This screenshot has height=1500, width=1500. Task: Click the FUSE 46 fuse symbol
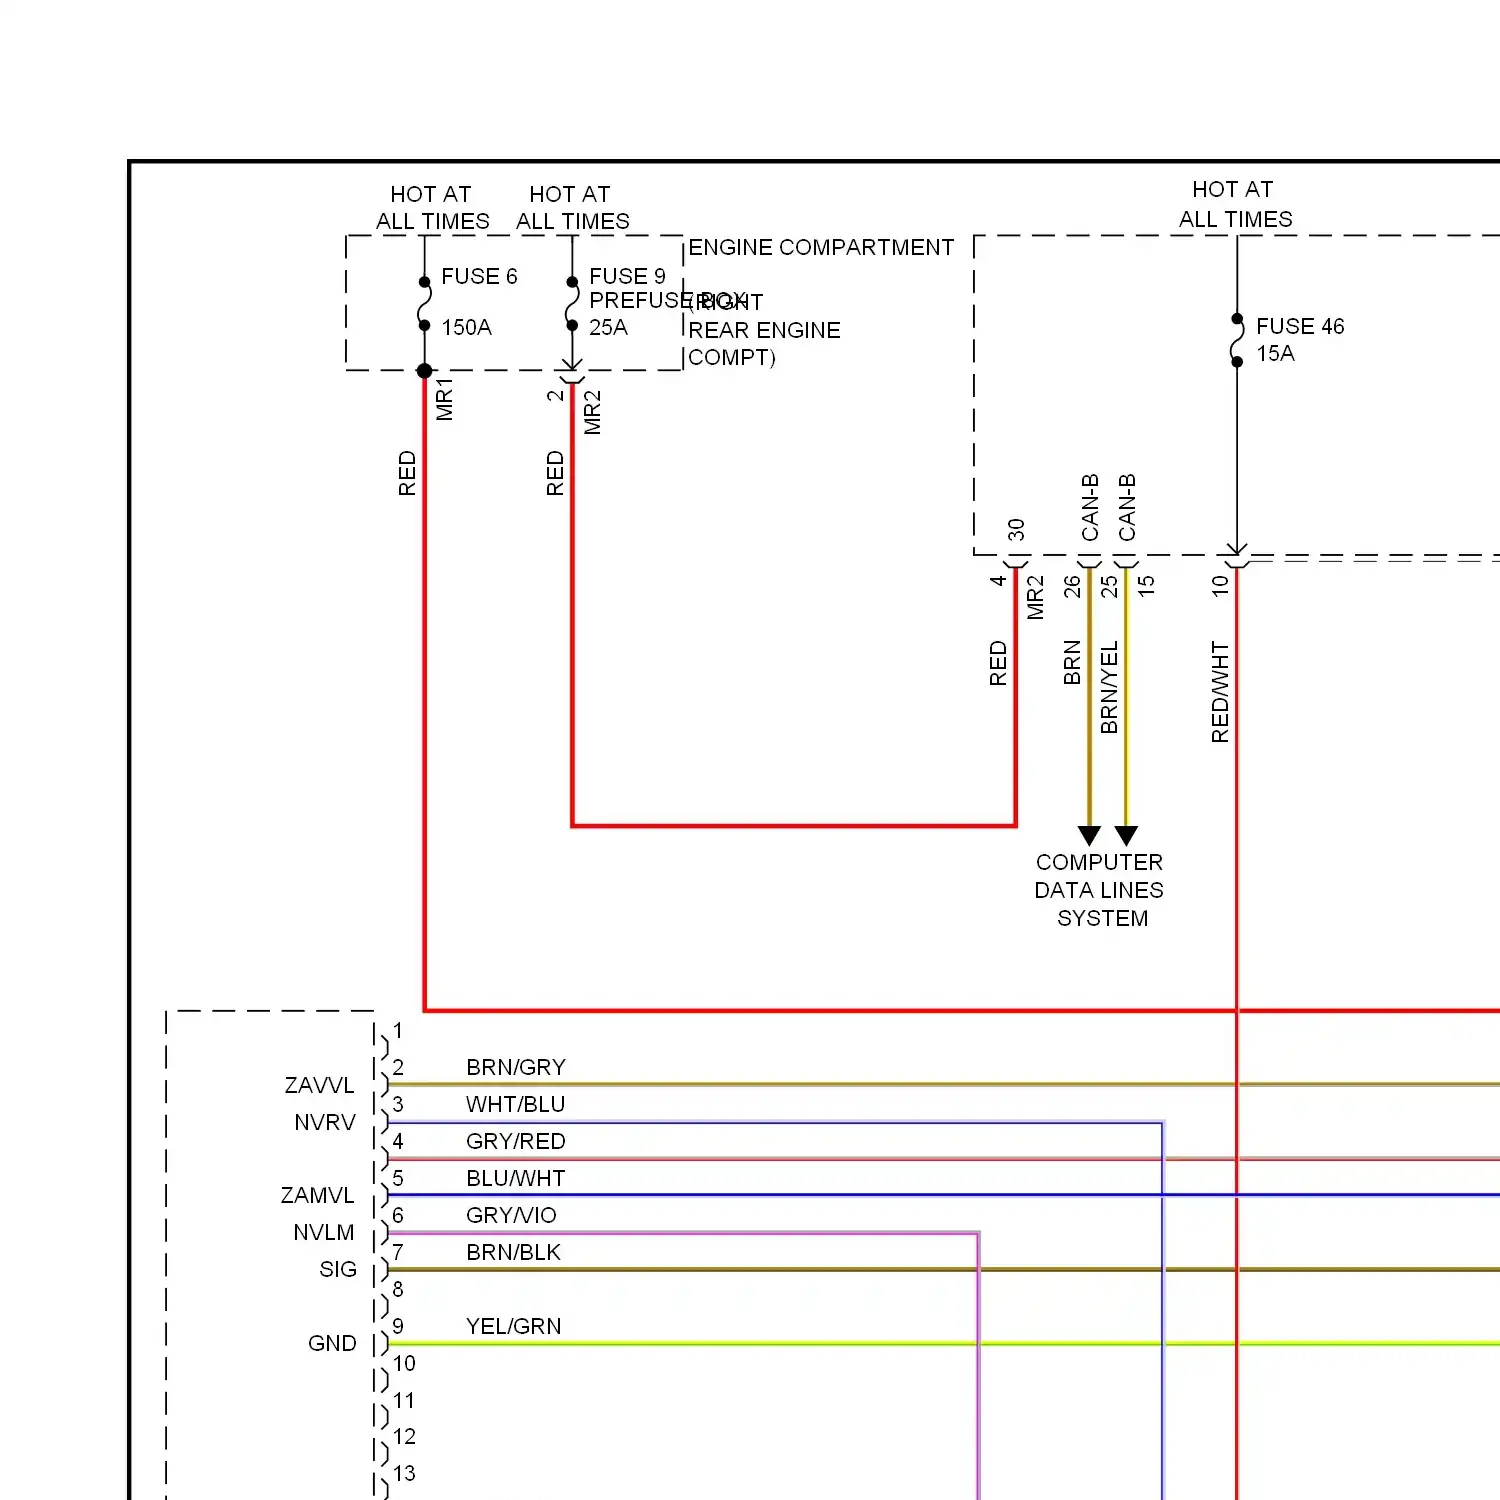coord(1237,340)
